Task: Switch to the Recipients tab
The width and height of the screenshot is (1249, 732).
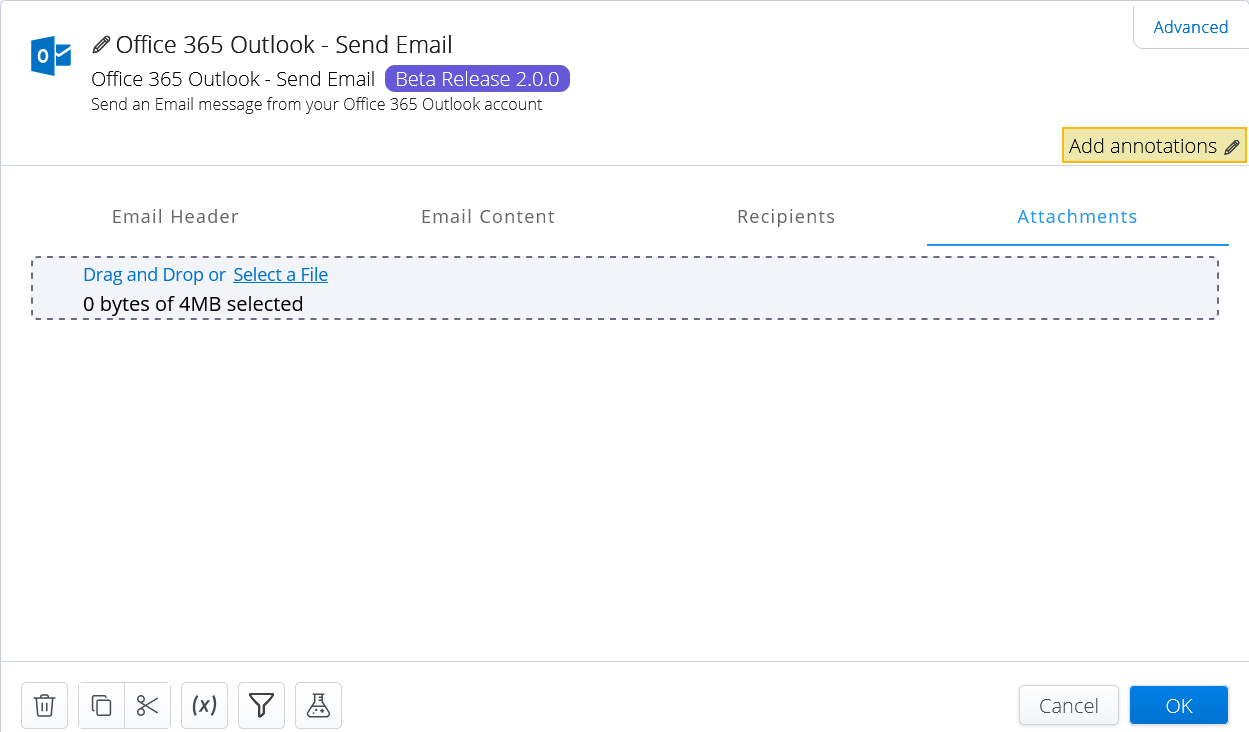Action: (786, 216)
